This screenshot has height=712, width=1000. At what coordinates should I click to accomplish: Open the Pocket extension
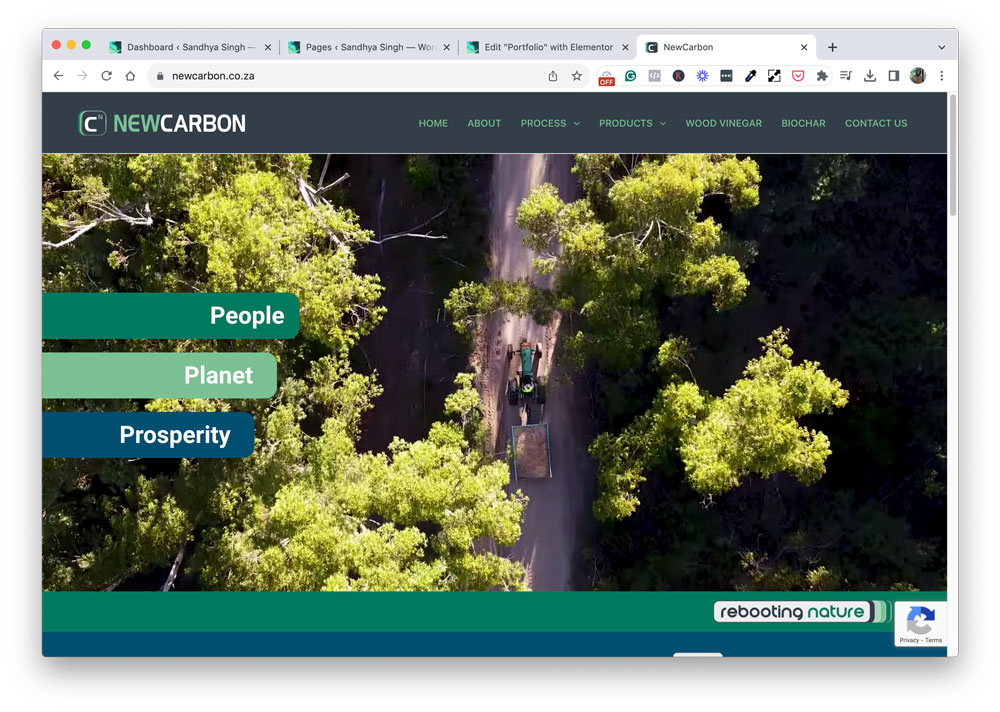click(x=798, y=76)
